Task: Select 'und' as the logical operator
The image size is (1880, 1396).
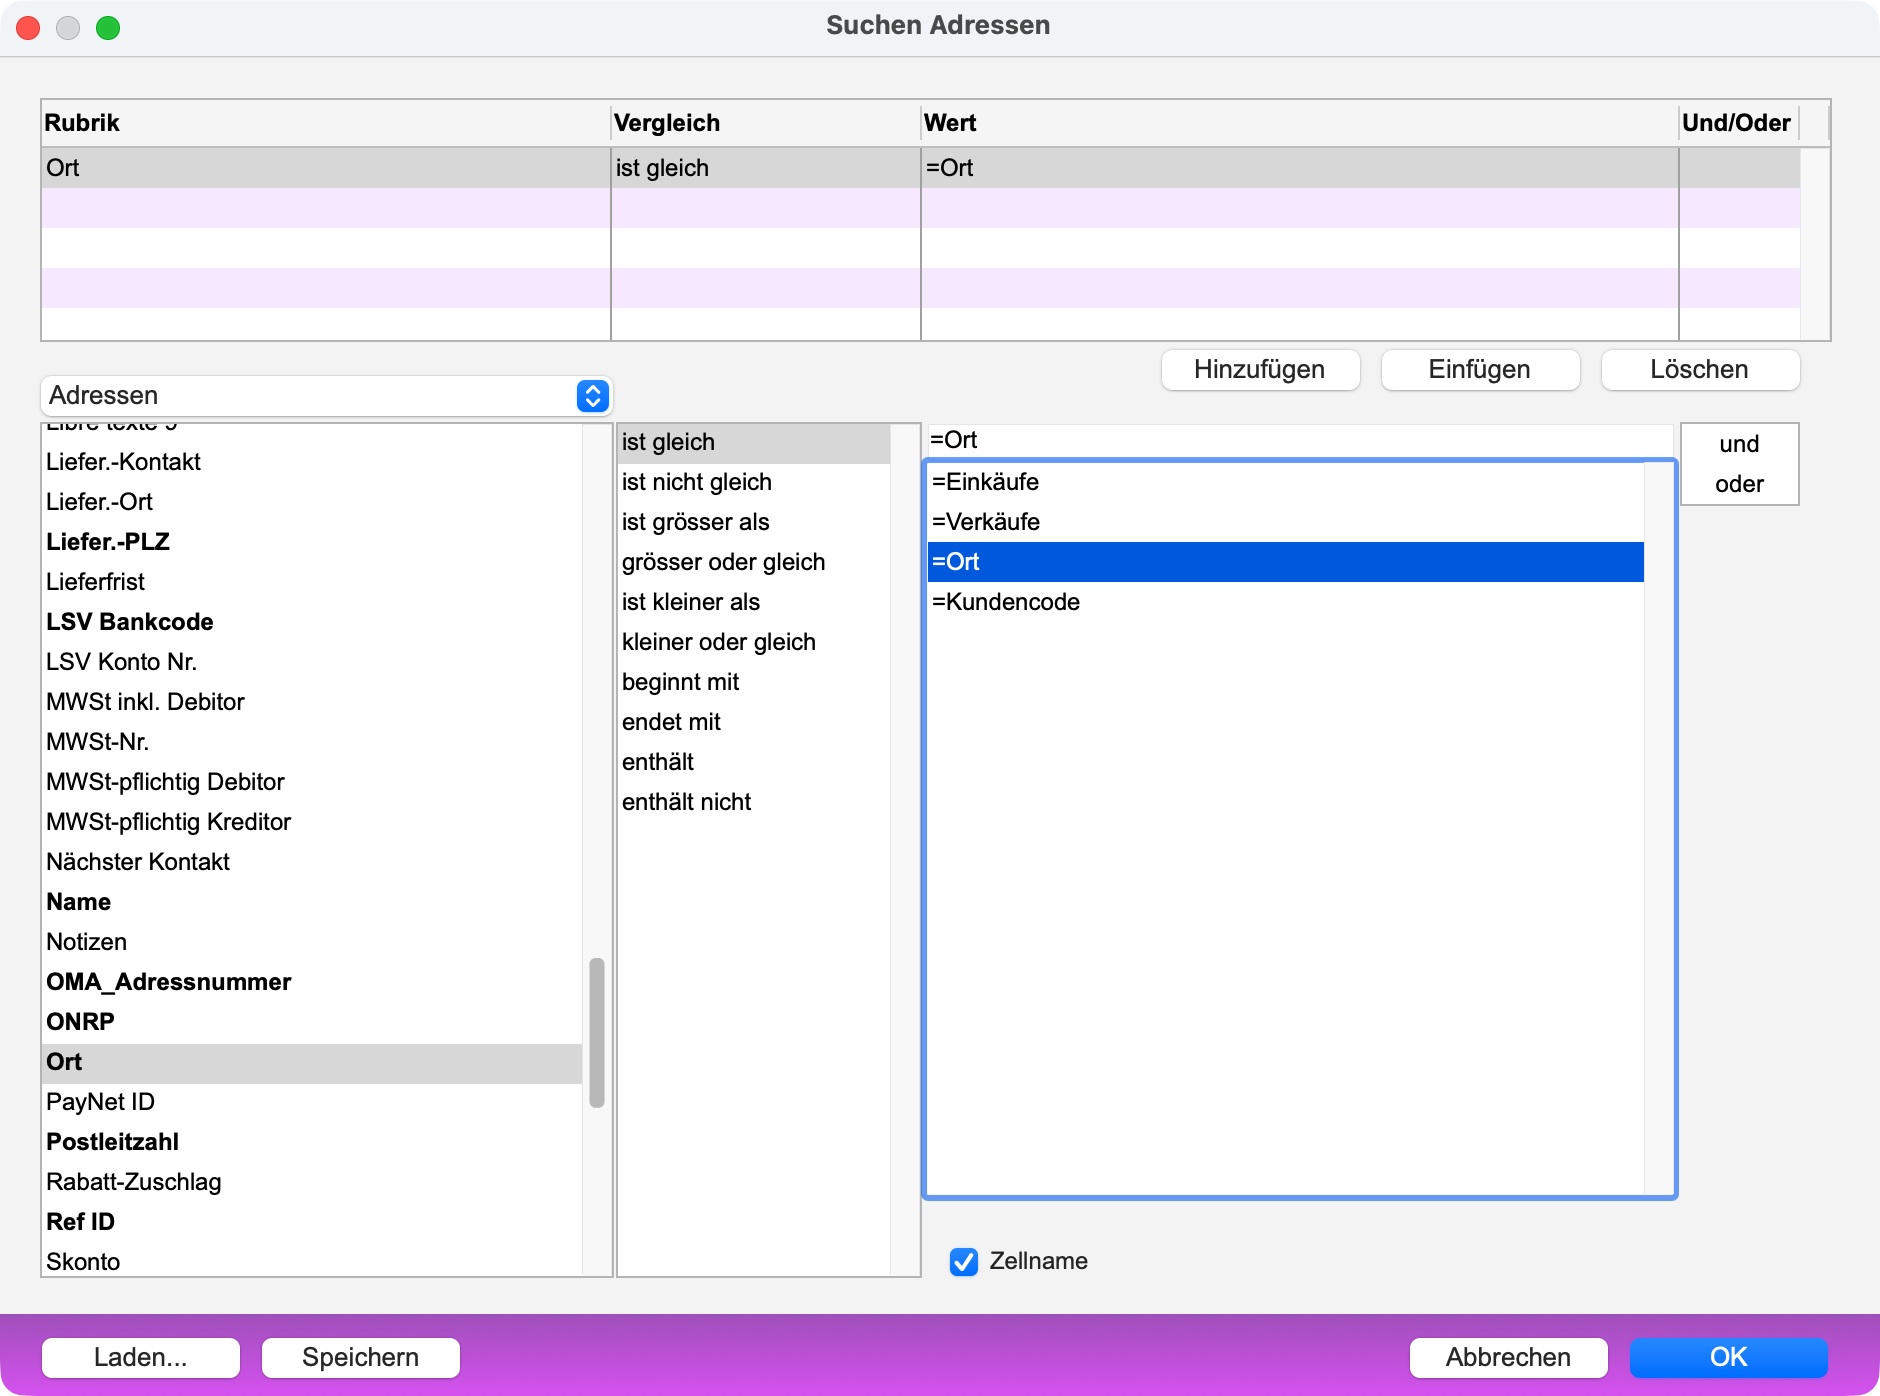Action: coord(1739,444)
